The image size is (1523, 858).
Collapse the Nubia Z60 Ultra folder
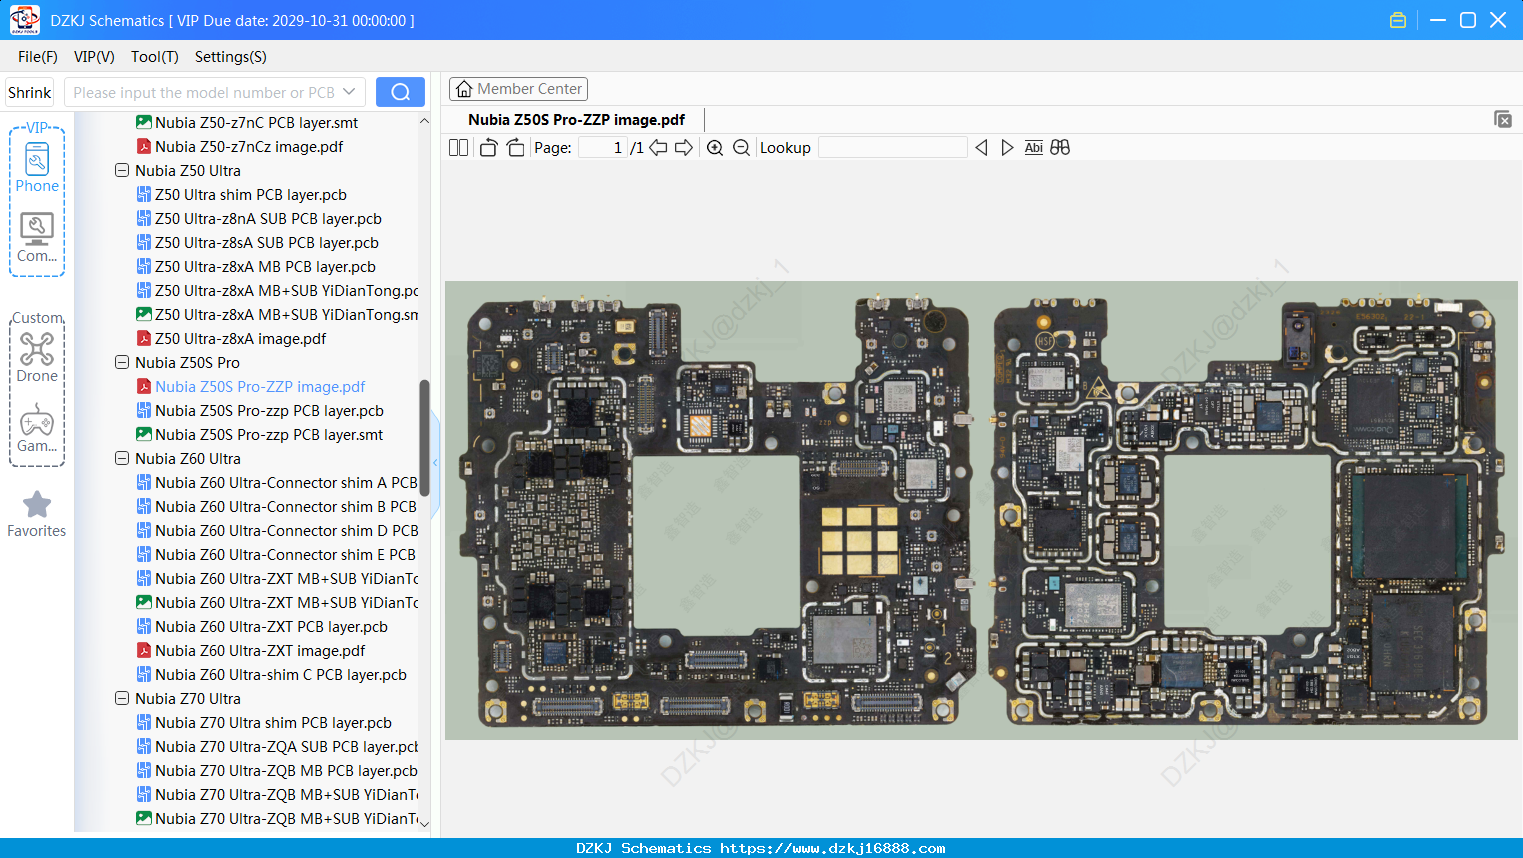(x=122, y=458)
